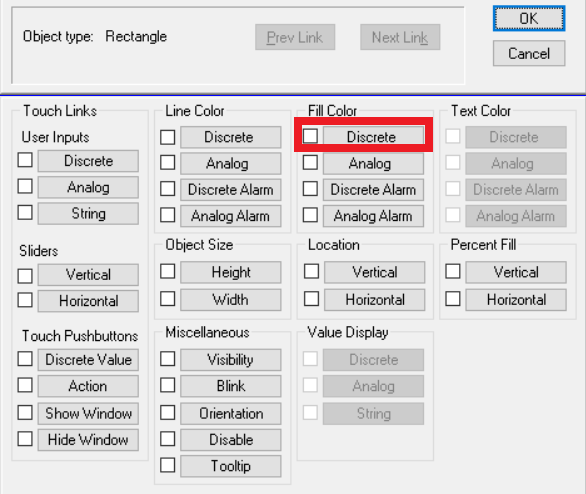Check the Orientation checkbox
Screen dimensions: 586x494
(x=167, y=413)
